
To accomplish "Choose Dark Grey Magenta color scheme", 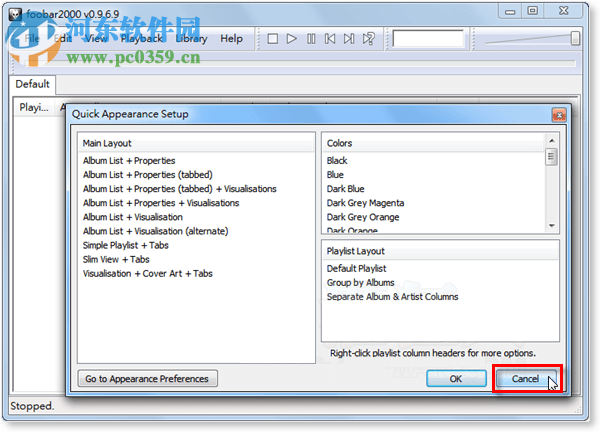I will coord(365,203).
